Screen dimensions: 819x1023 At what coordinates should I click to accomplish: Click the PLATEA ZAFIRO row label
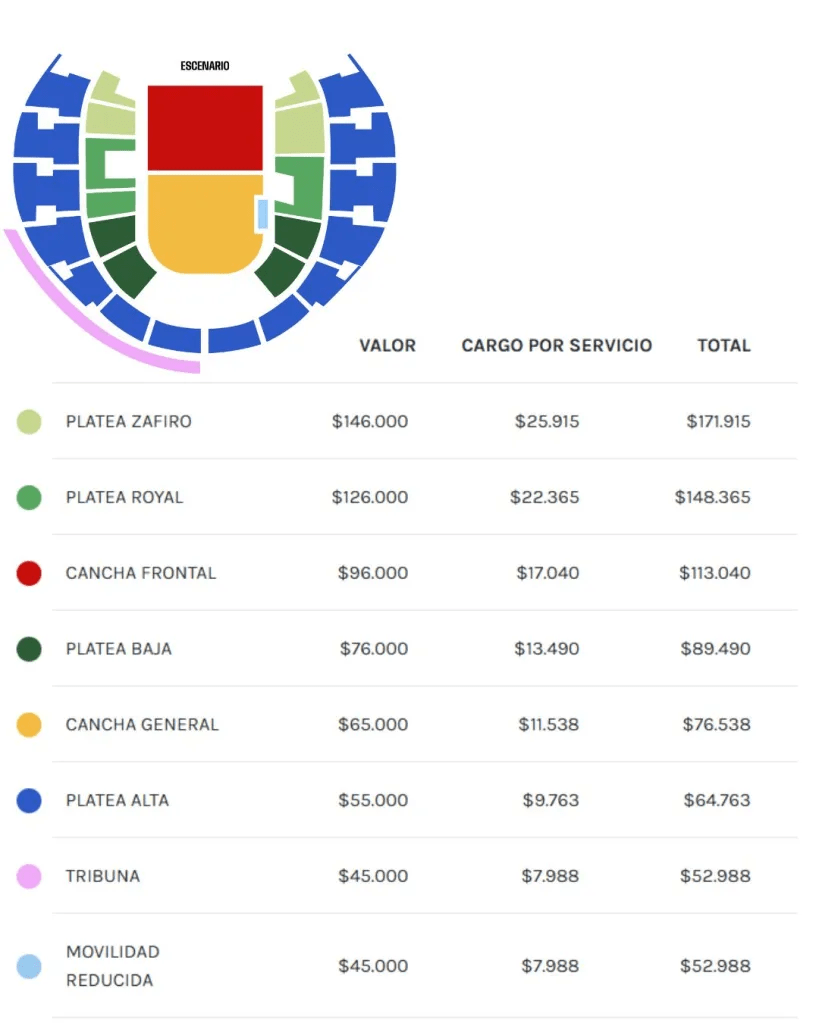[x=128, y=422]
